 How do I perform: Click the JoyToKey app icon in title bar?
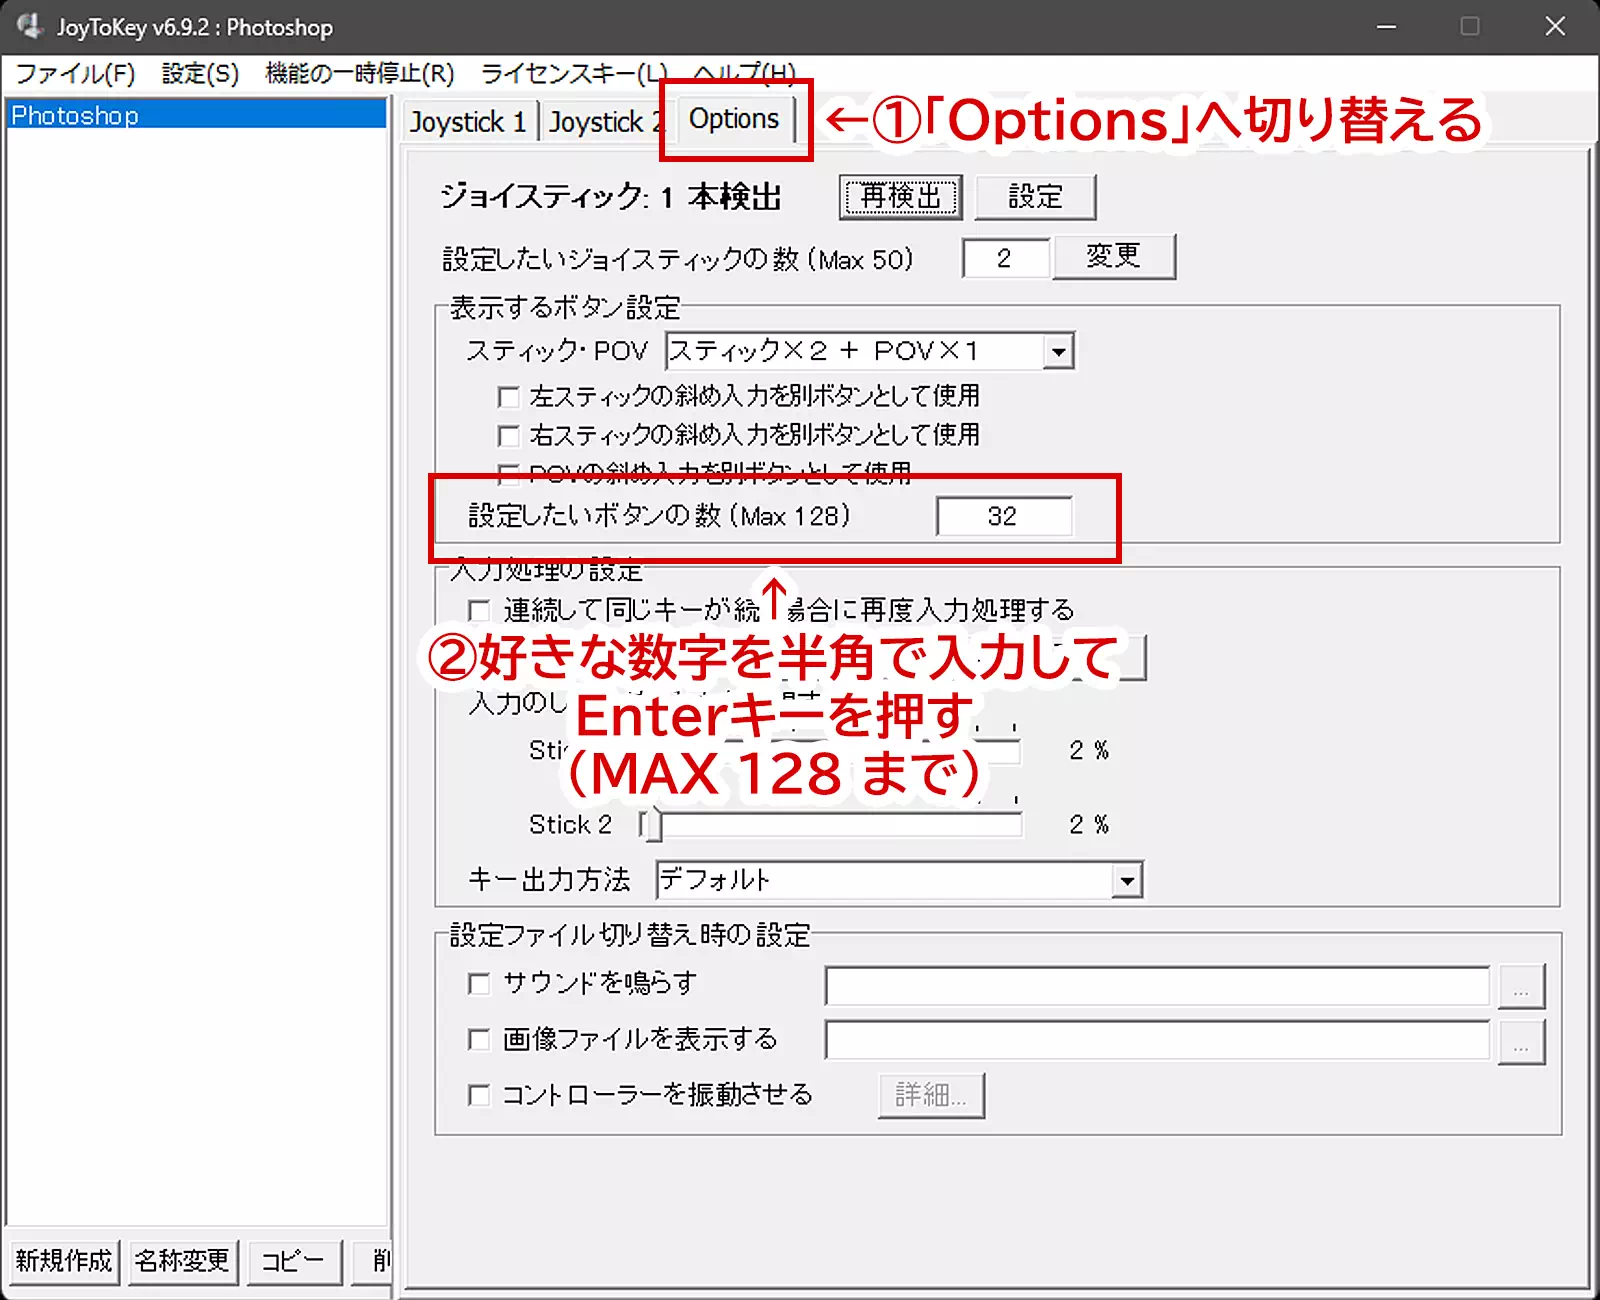click(x=29, y=26)
